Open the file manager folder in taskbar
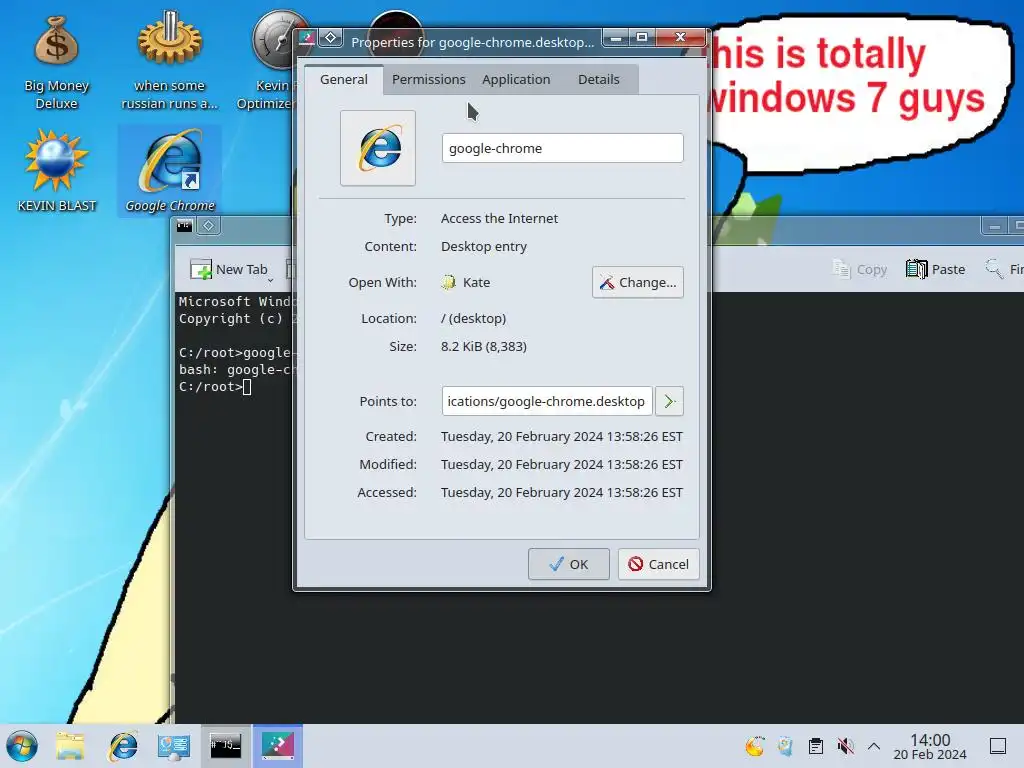1024x768 pixels. tap(70, 746)
